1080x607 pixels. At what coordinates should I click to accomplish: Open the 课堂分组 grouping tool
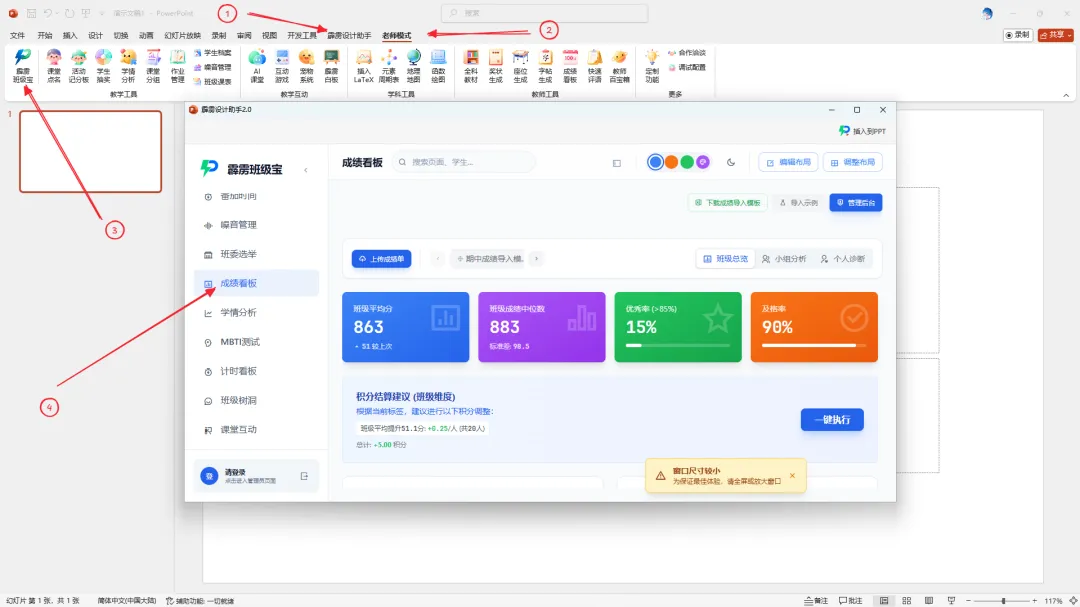[153, 66]
